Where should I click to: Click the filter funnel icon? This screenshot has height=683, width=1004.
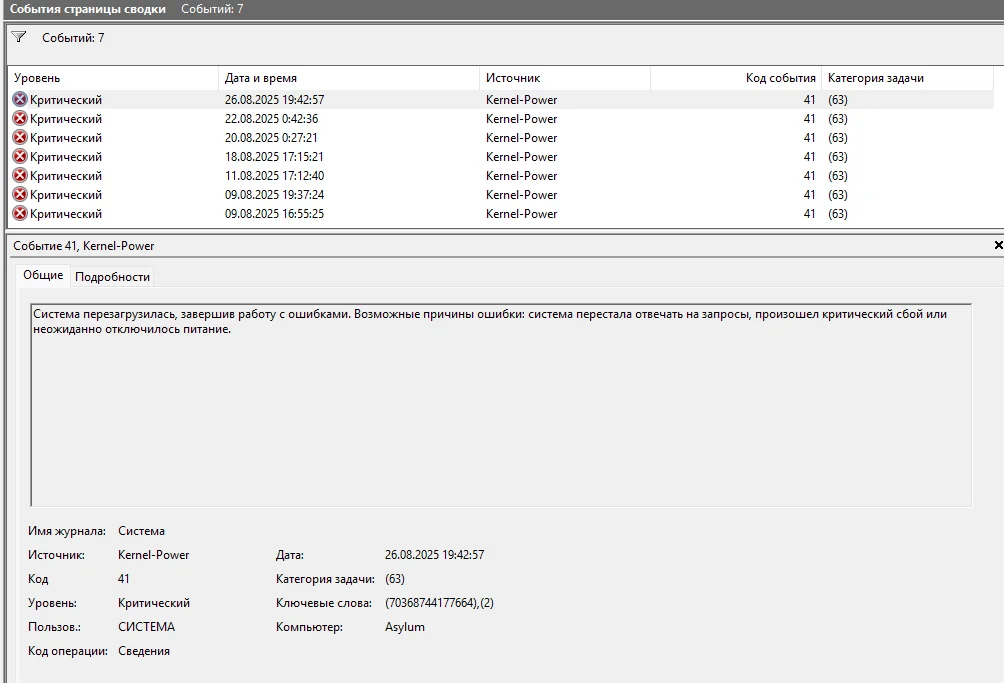click(x=18, y=37)
